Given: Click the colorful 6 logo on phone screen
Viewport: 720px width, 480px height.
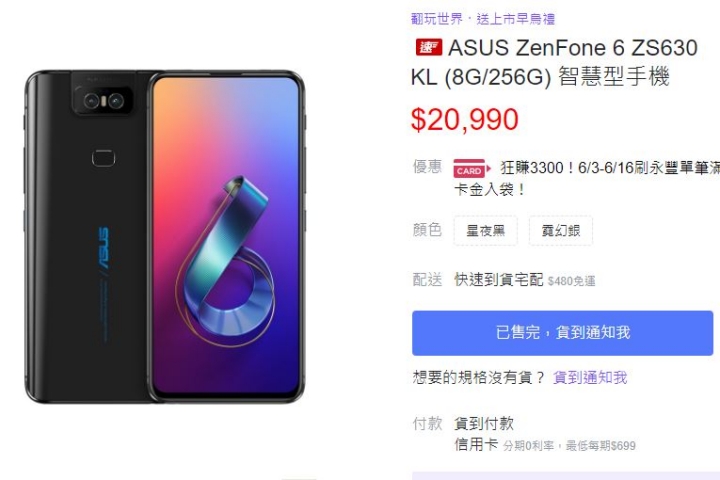Looking at the screenshot, I should [x=225, y=261].
